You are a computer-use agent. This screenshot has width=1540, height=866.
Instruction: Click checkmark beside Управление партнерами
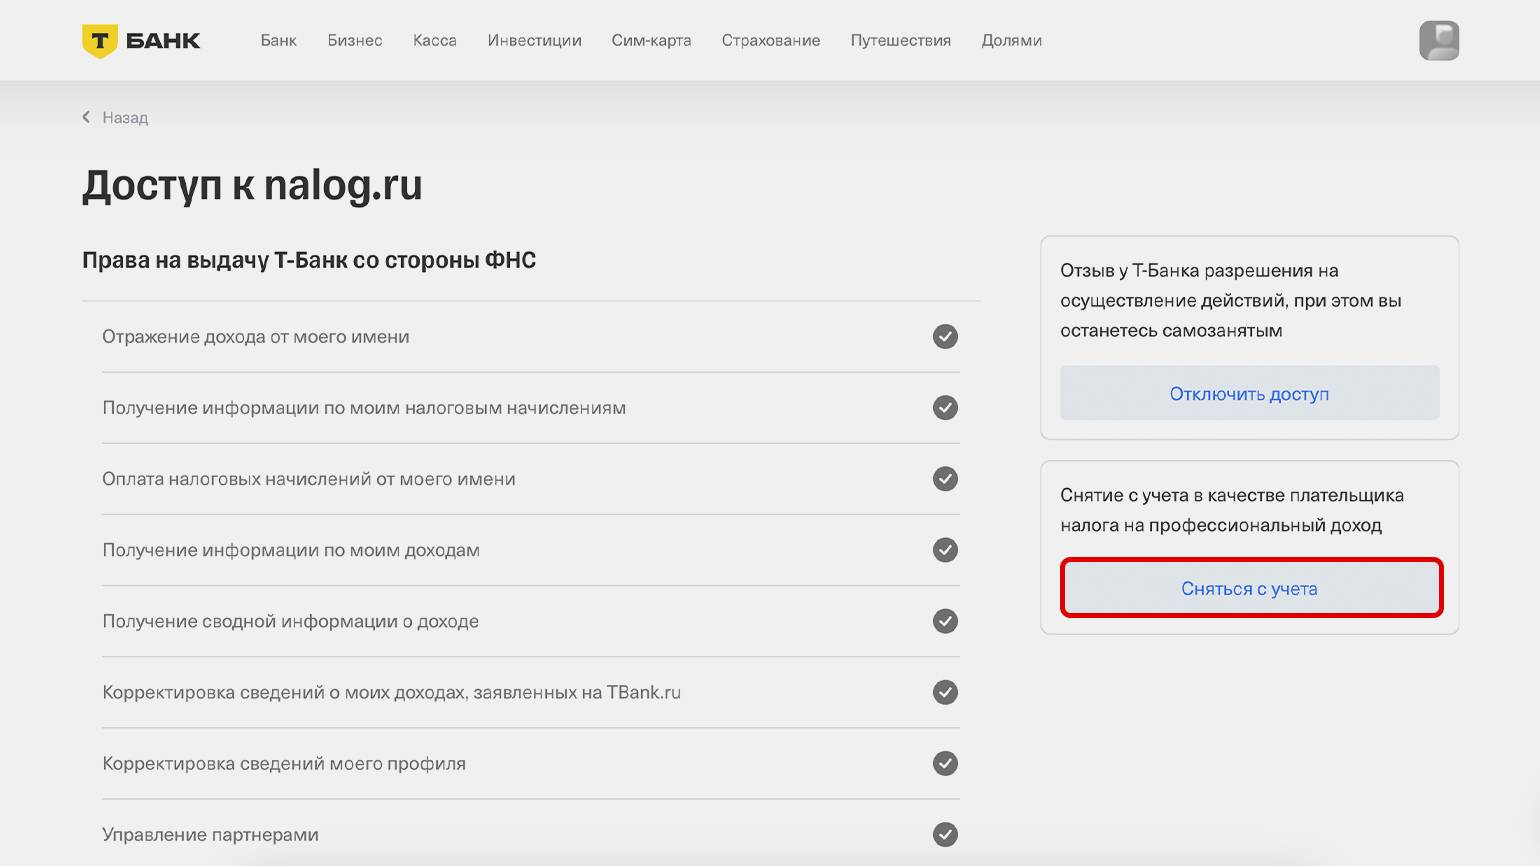pos(945,834)
